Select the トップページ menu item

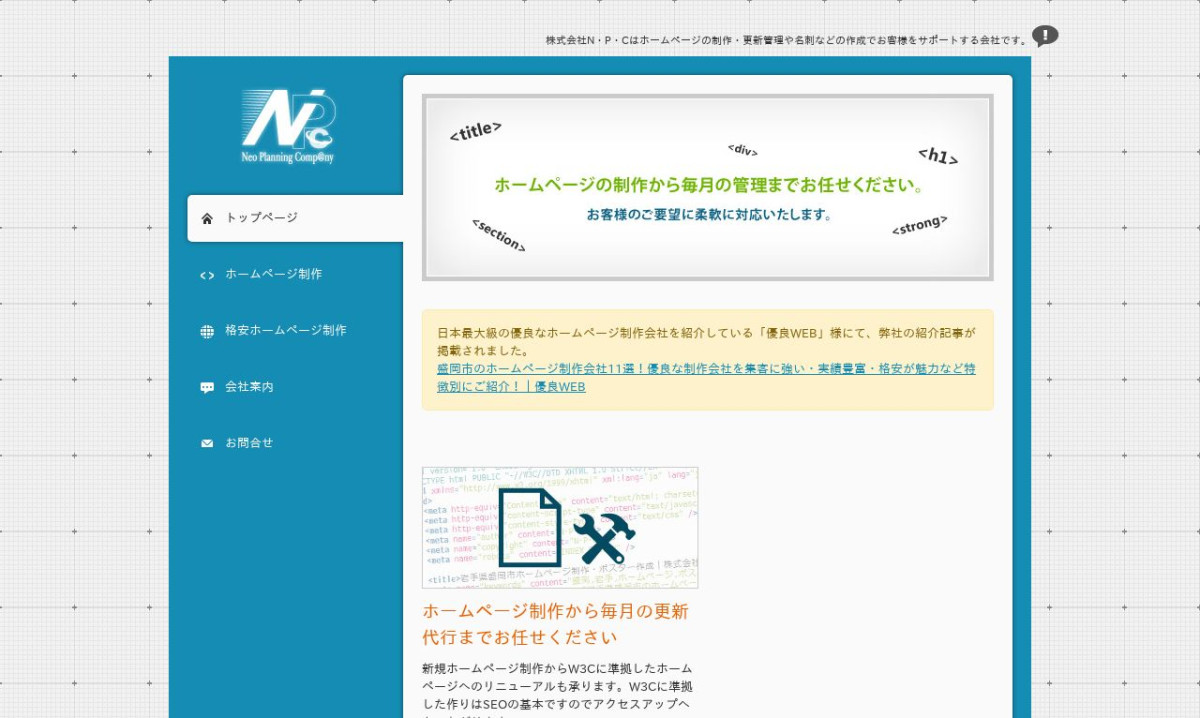click(261, 218)
